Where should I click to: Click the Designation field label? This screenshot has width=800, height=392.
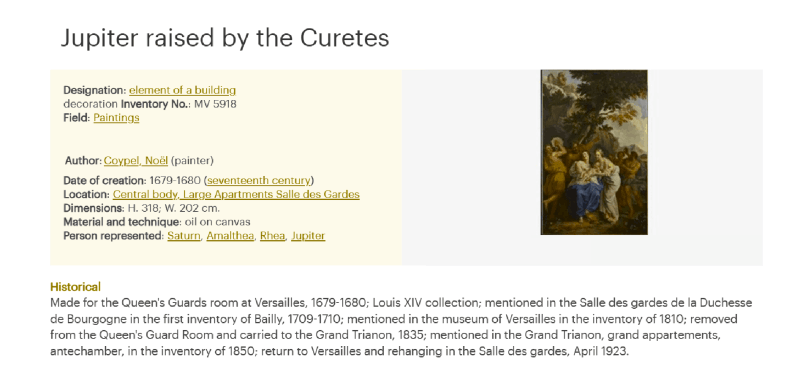94,90
